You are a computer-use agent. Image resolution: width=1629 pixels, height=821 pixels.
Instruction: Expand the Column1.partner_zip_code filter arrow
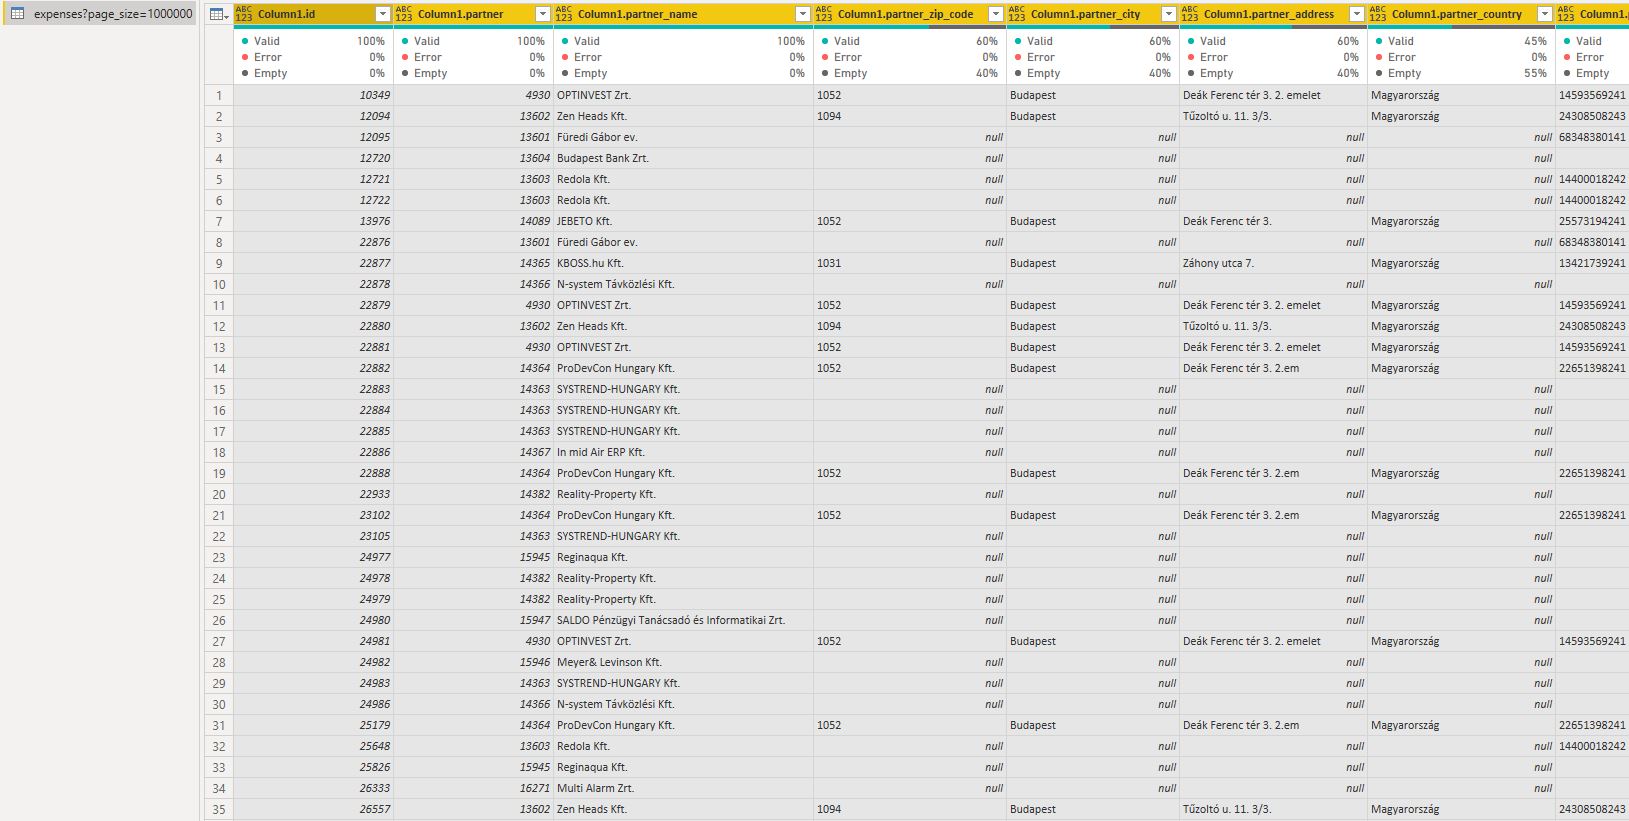[x=995, y=14]
